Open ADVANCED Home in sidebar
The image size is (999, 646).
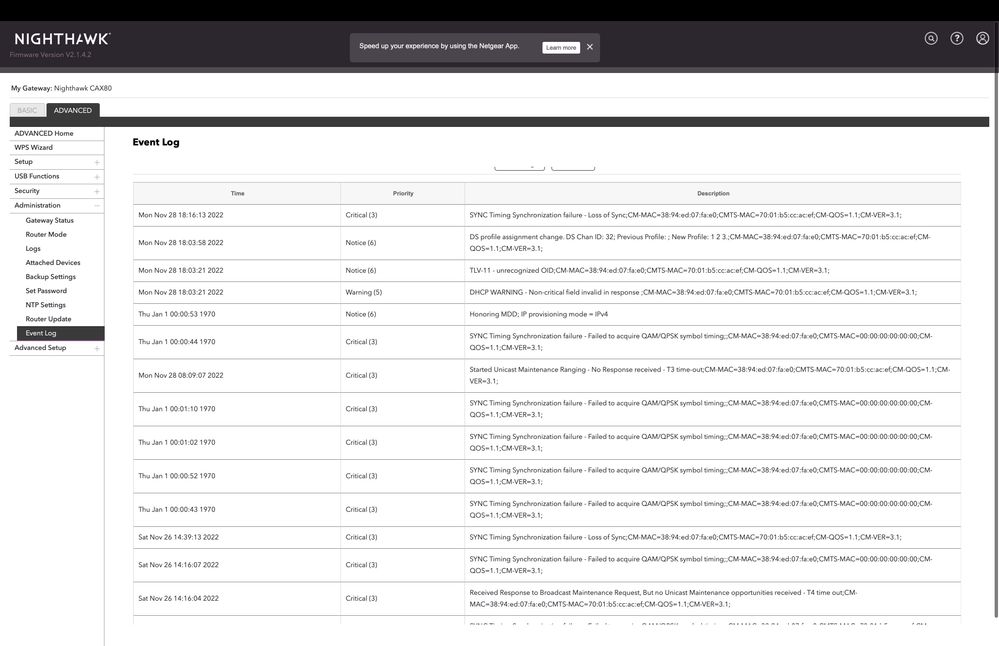44,133
